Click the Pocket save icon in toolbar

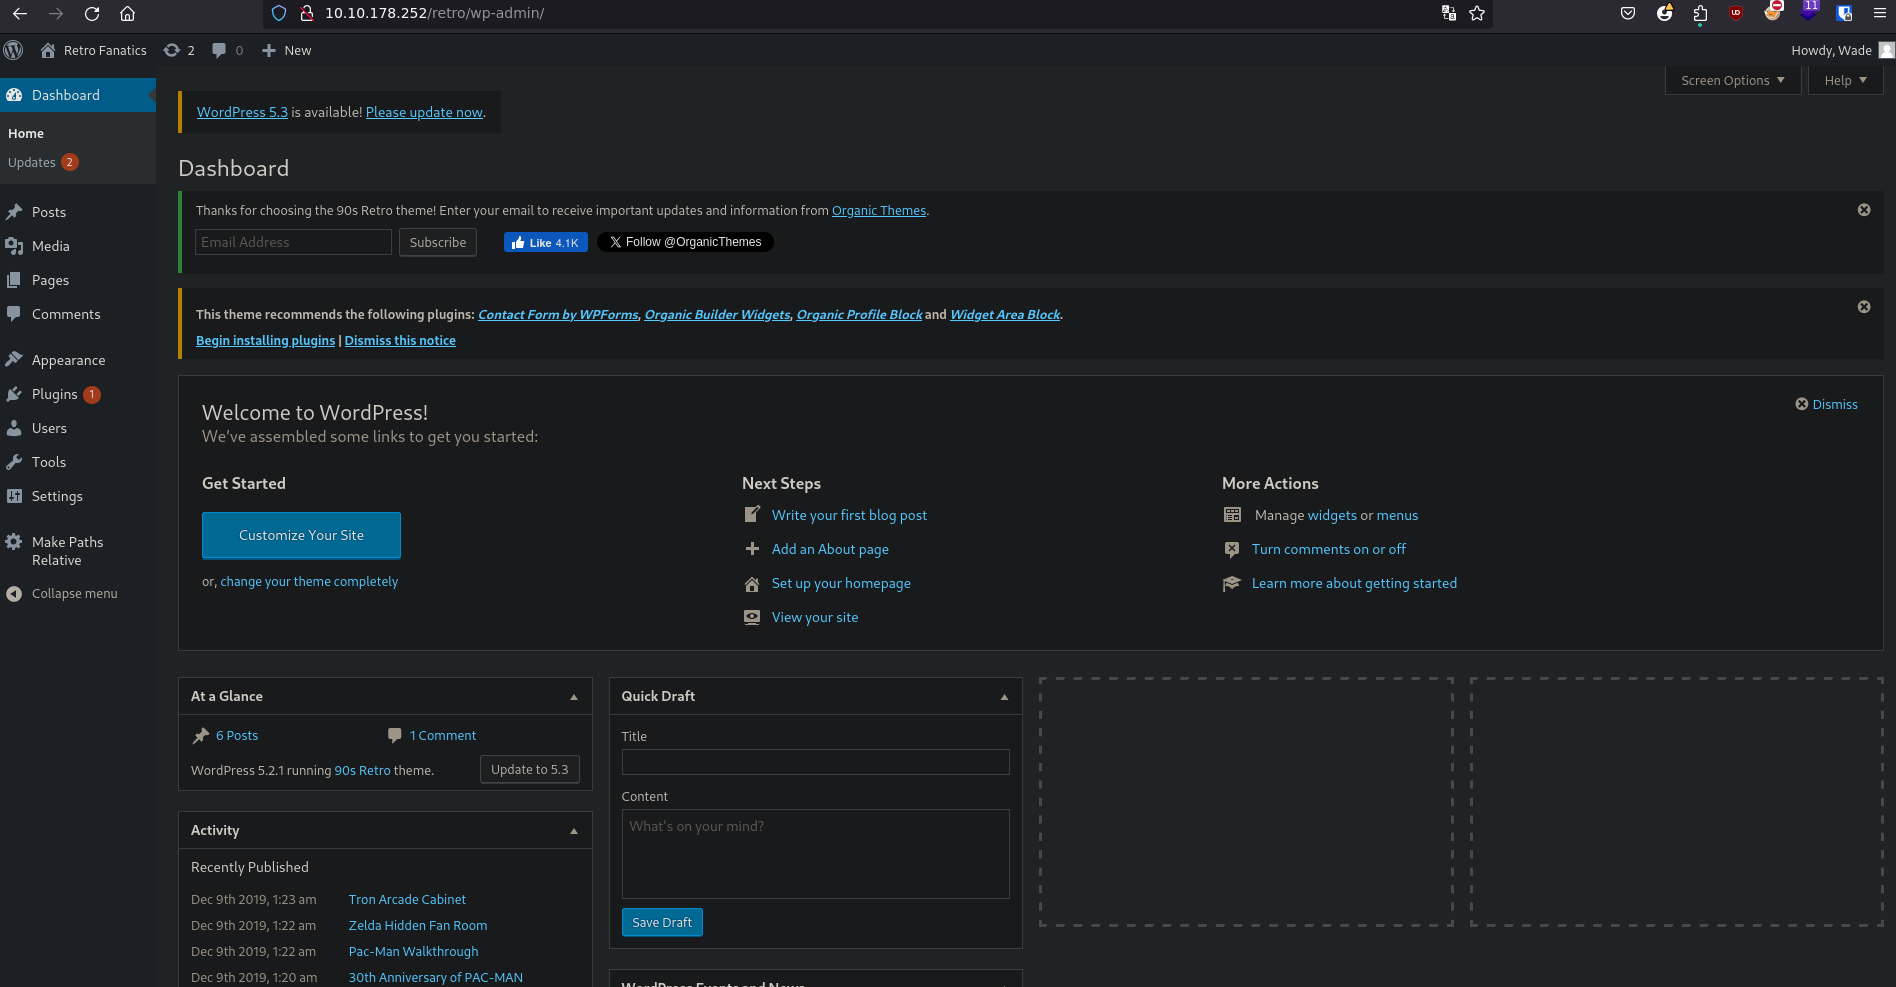click(1628, 13)
